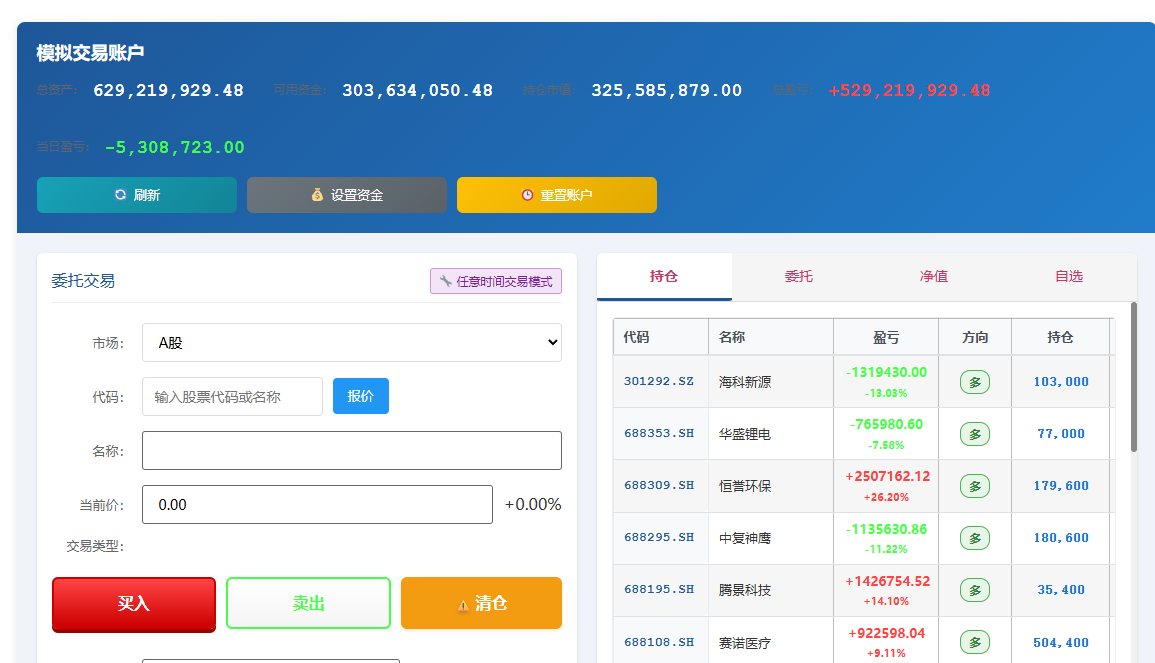Switch to the 委托 tab
Image resolution: width=1155 pixels, height=663 pixels.
tap(798, 276)
